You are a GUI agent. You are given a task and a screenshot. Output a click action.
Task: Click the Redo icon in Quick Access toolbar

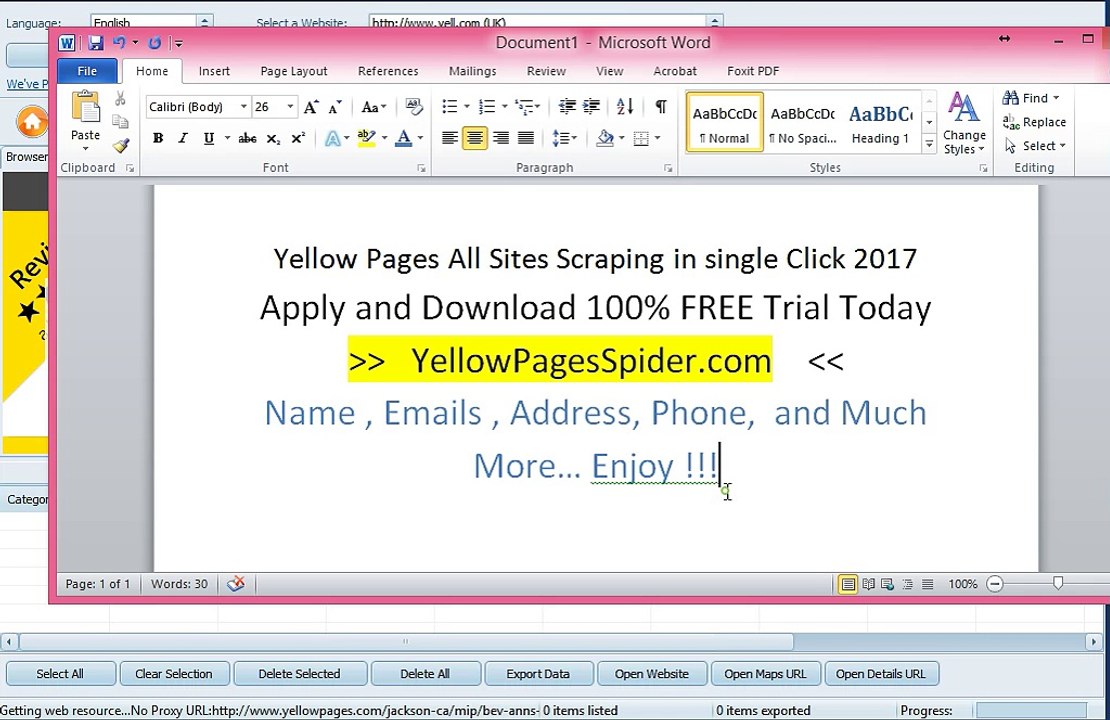coord(154,43)
